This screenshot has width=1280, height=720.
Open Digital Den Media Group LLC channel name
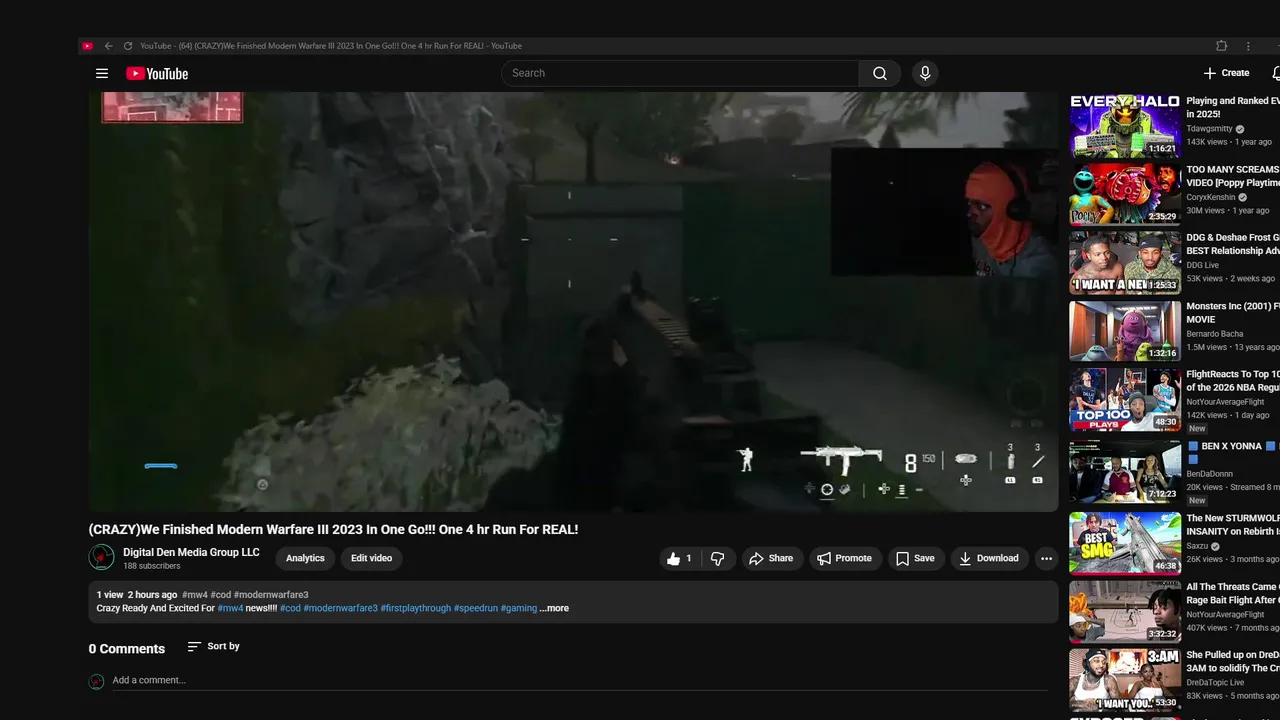tap(191, 552)
